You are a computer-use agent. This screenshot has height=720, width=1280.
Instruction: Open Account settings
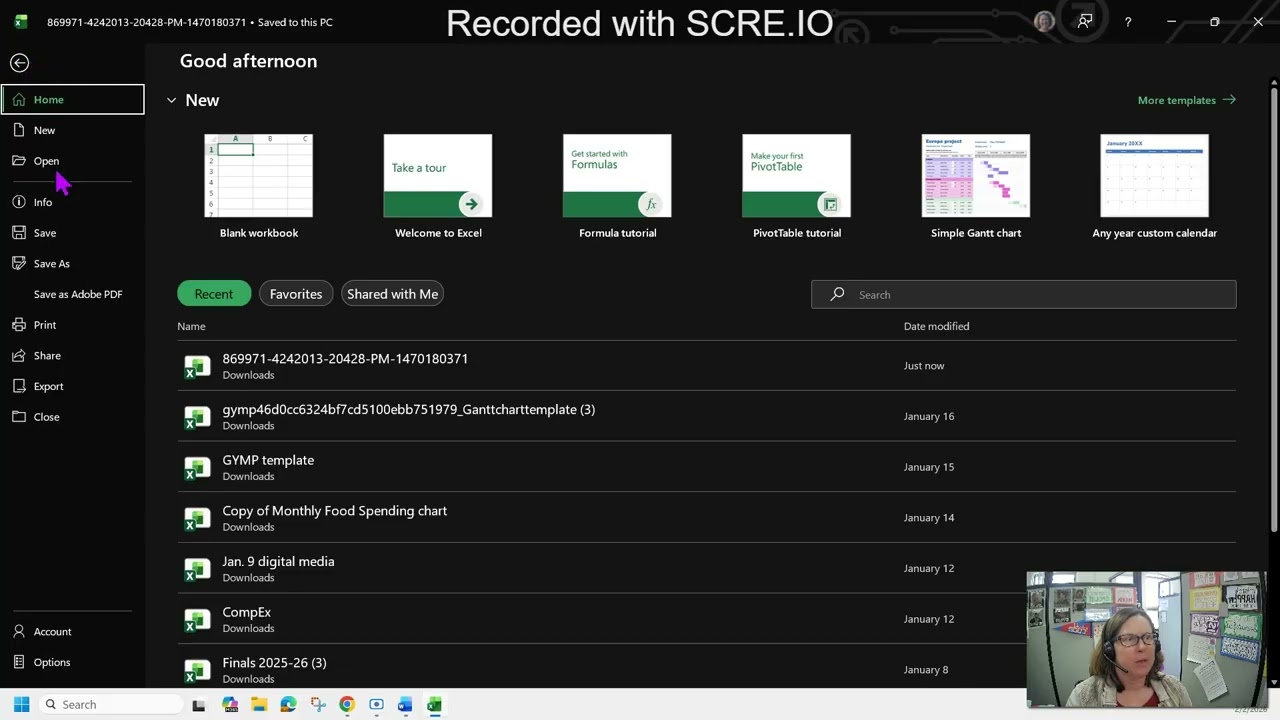click(x=73, y=632)
